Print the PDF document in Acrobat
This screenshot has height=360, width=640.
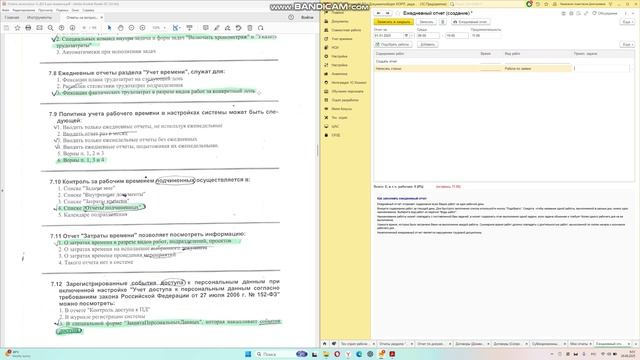pyautogui.click(x=28, y=28)
